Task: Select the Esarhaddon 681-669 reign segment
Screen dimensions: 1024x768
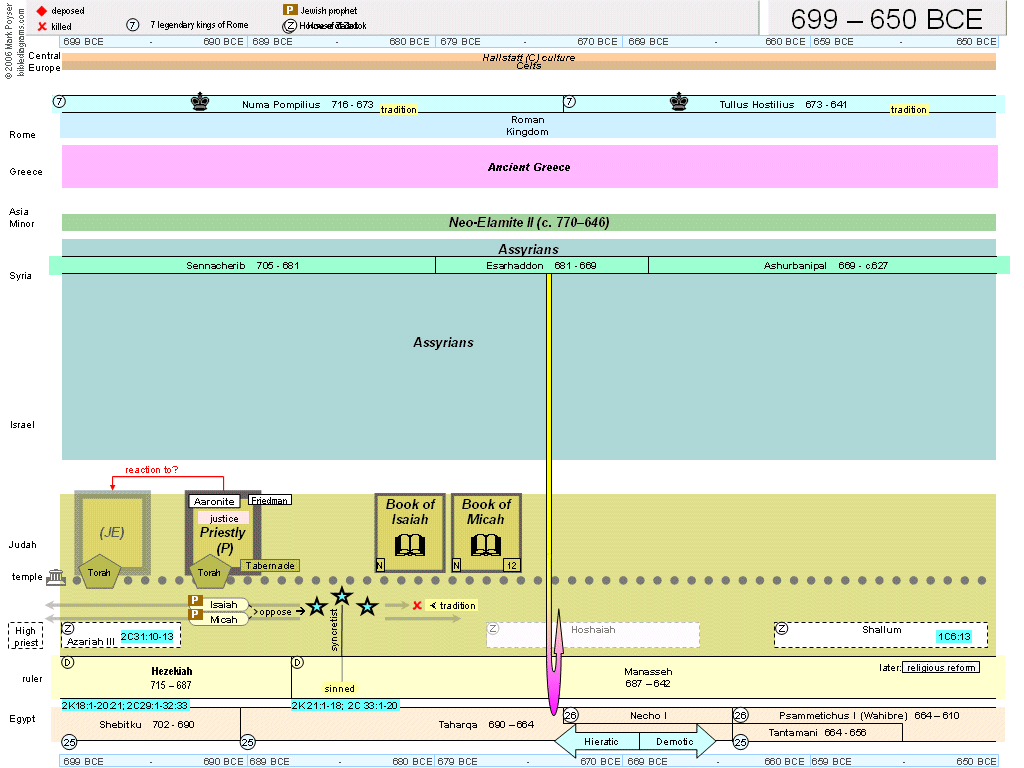Action: (x=541, y=265)
